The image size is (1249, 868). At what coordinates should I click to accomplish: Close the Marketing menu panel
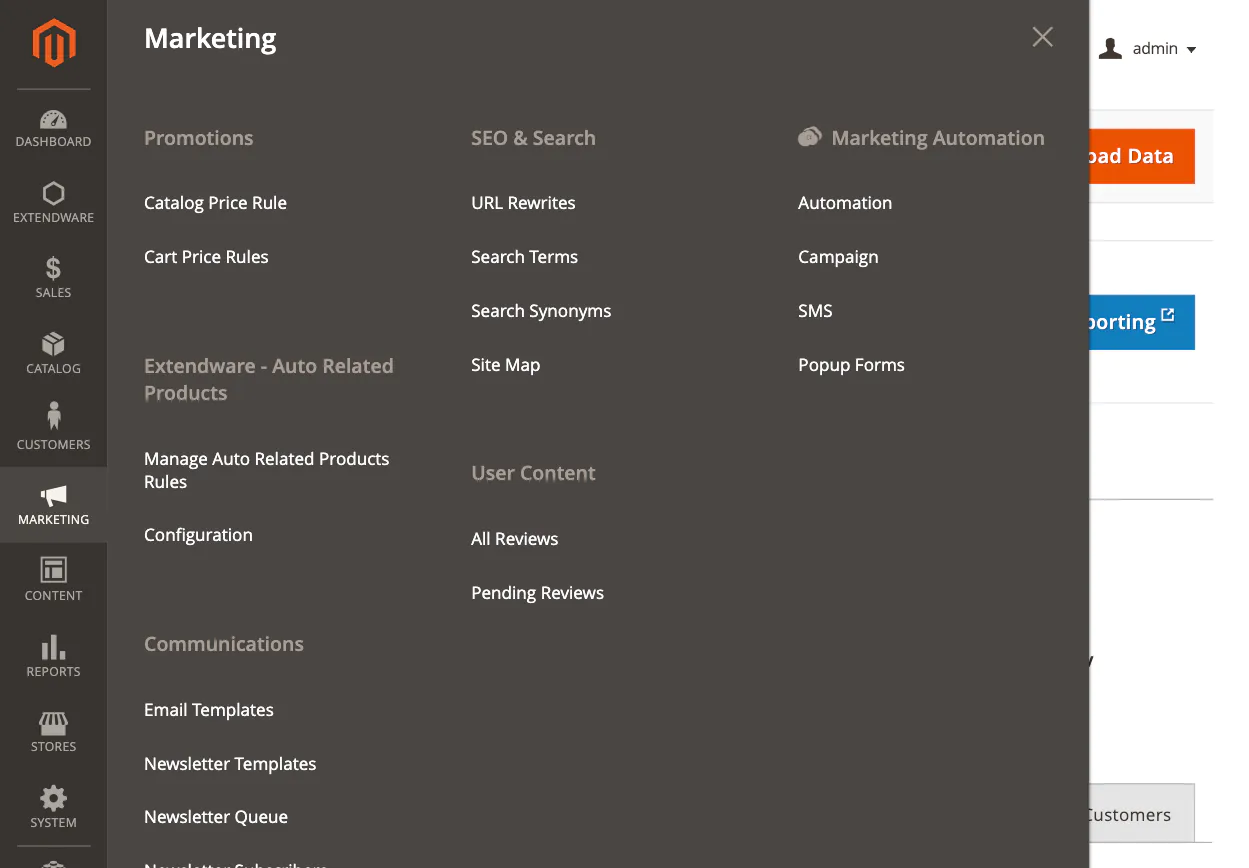[1042, 37]
